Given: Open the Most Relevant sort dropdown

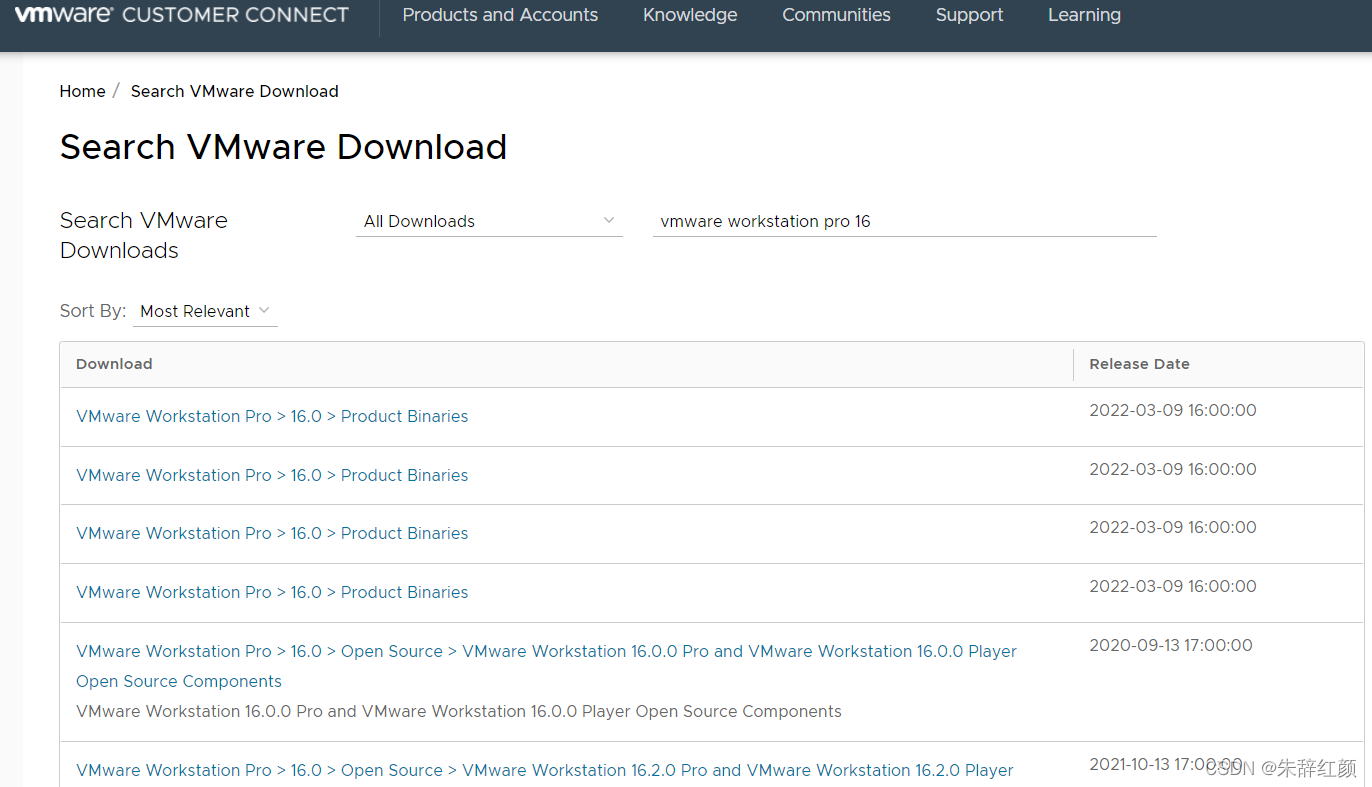Looking at the screenshot, I should click(205, 311).
